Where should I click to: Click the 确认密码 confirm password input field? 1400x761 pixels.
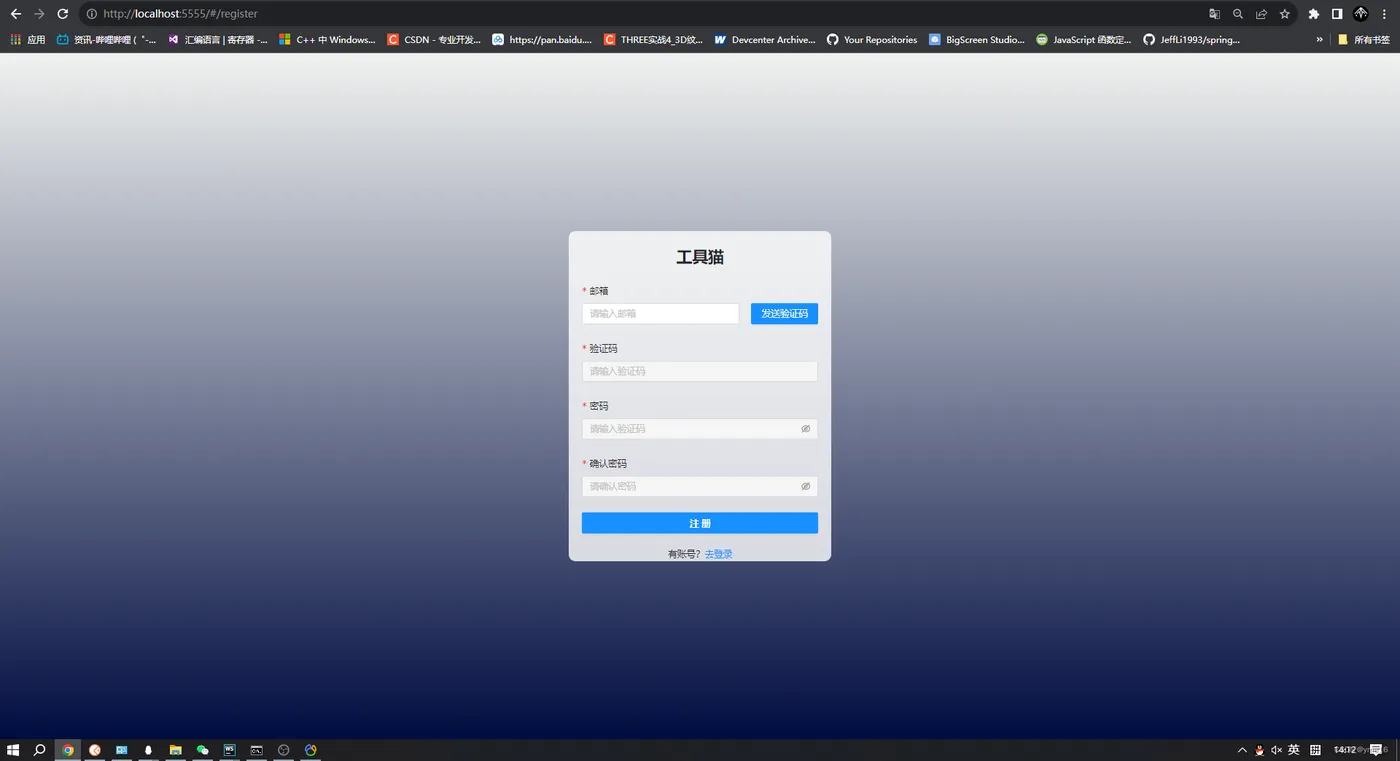pyautogui.click(x=700, y=486)
